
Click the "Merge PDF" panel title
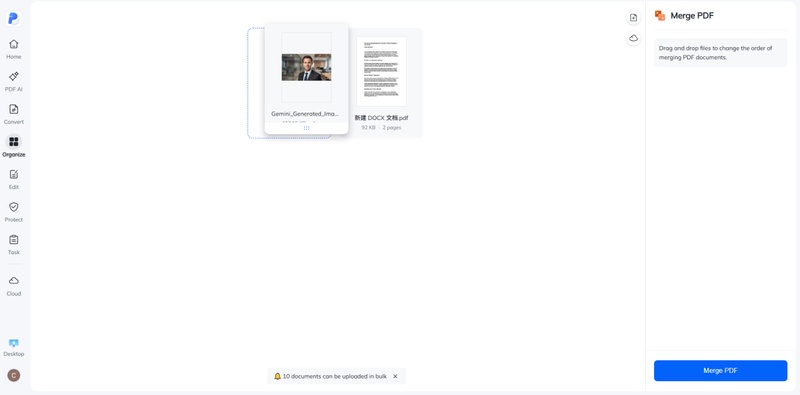tap(692, 16)
